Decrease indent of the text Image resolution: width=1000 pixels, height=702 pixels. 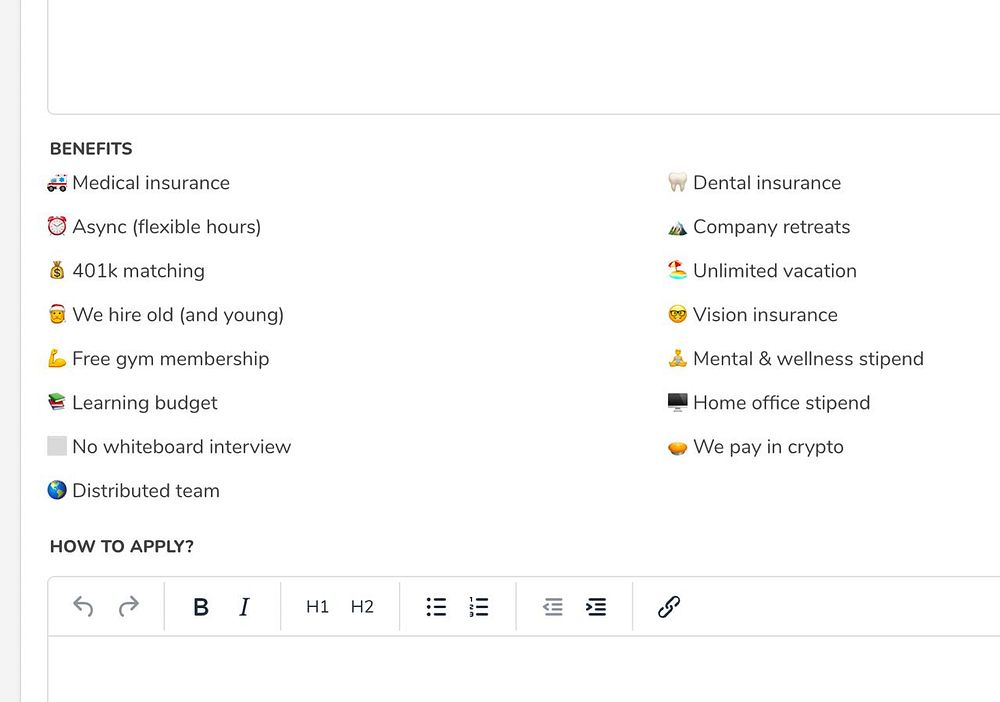[553, 607]
